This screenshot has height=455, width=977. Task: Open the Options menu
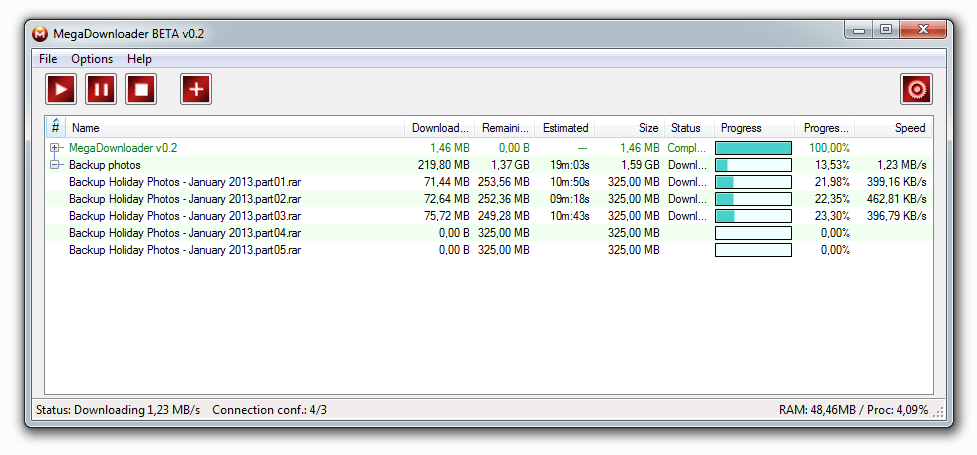click(x=92, y=59)
